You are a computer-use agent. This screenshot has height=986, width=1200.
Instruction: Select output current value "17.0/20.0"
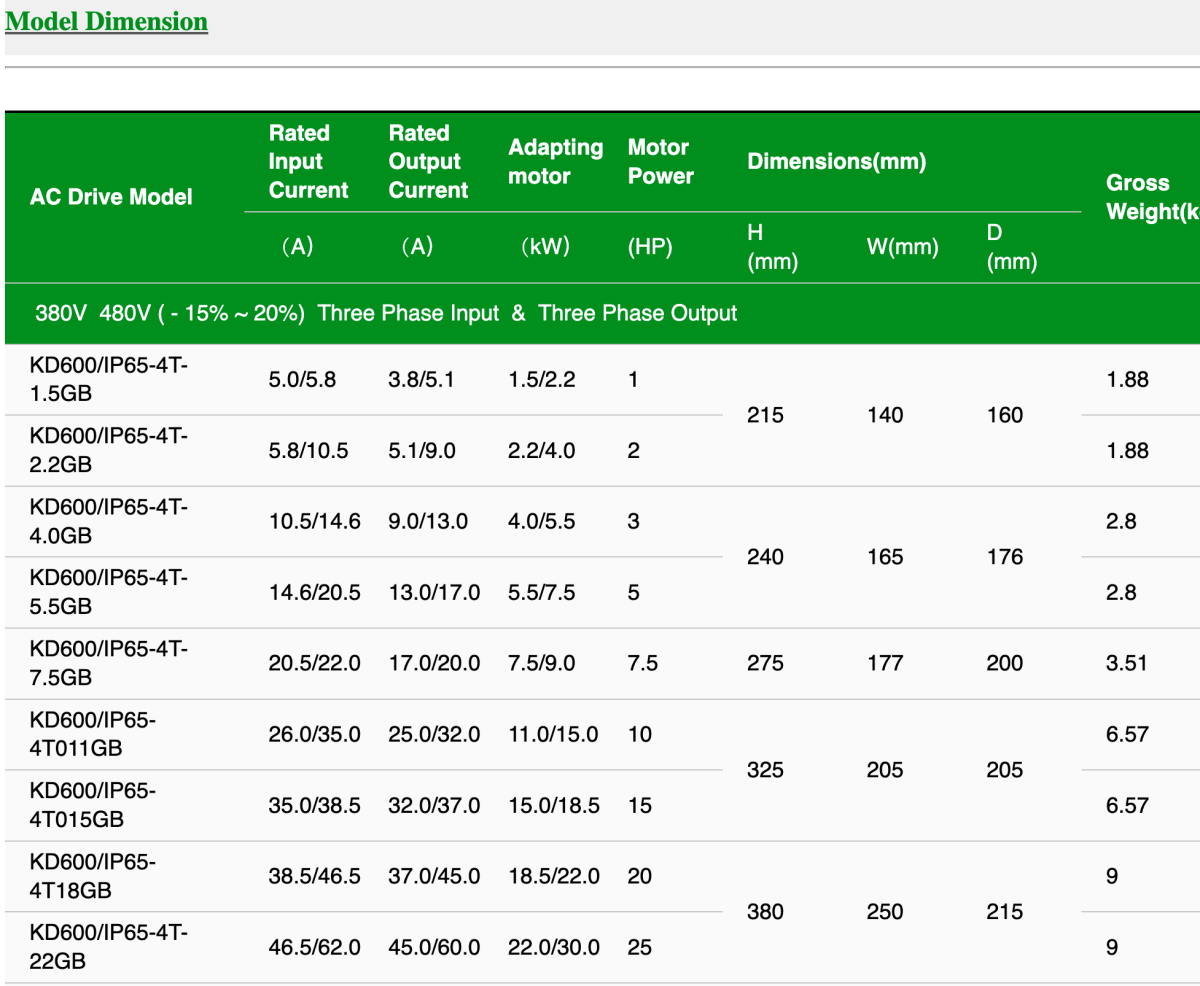[434, 663]
